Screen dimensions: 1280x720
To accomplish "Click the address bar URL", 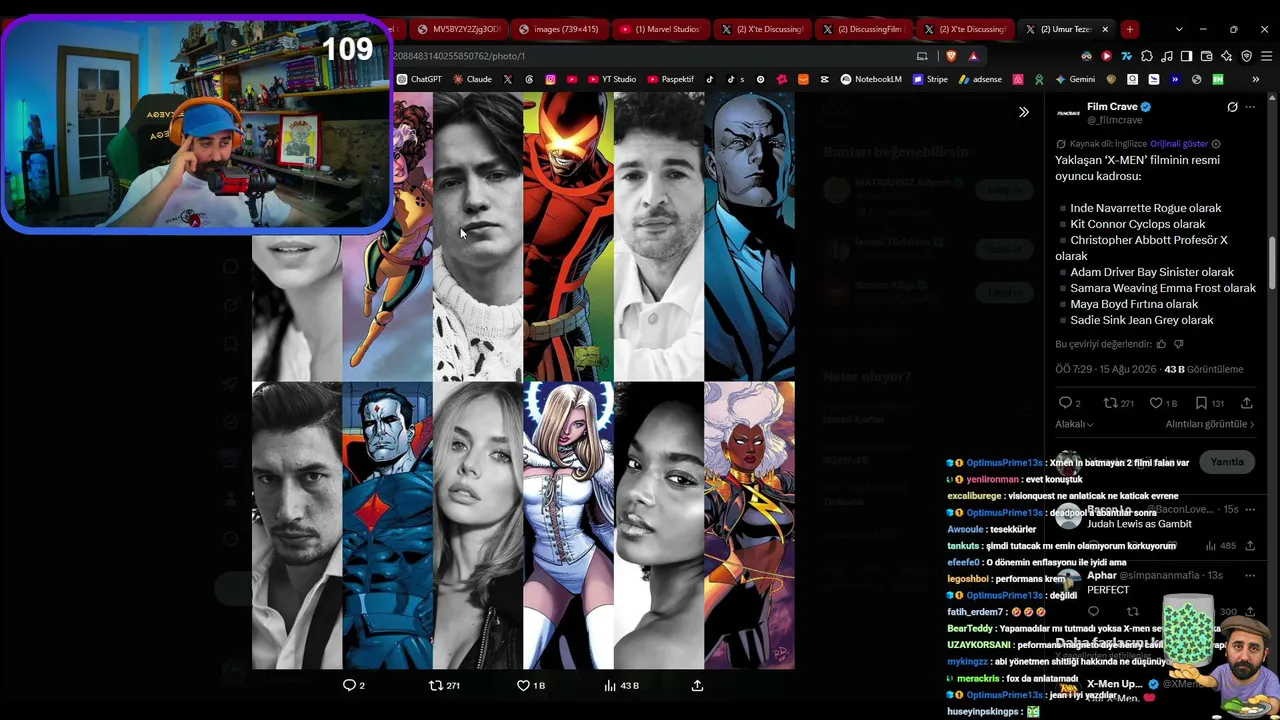I will pyautogui.click(x=459, y=56).
